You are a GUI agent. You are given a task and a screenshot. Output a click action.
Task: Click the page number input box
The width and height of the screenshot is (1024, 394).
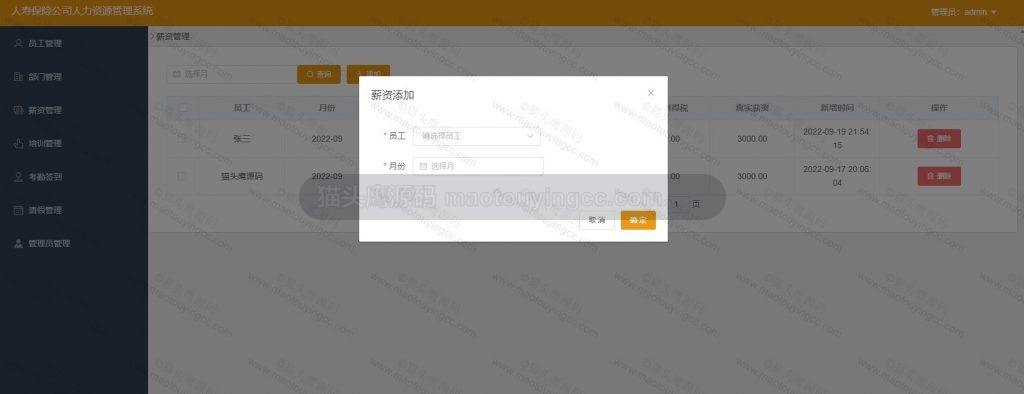click(677, 205)
